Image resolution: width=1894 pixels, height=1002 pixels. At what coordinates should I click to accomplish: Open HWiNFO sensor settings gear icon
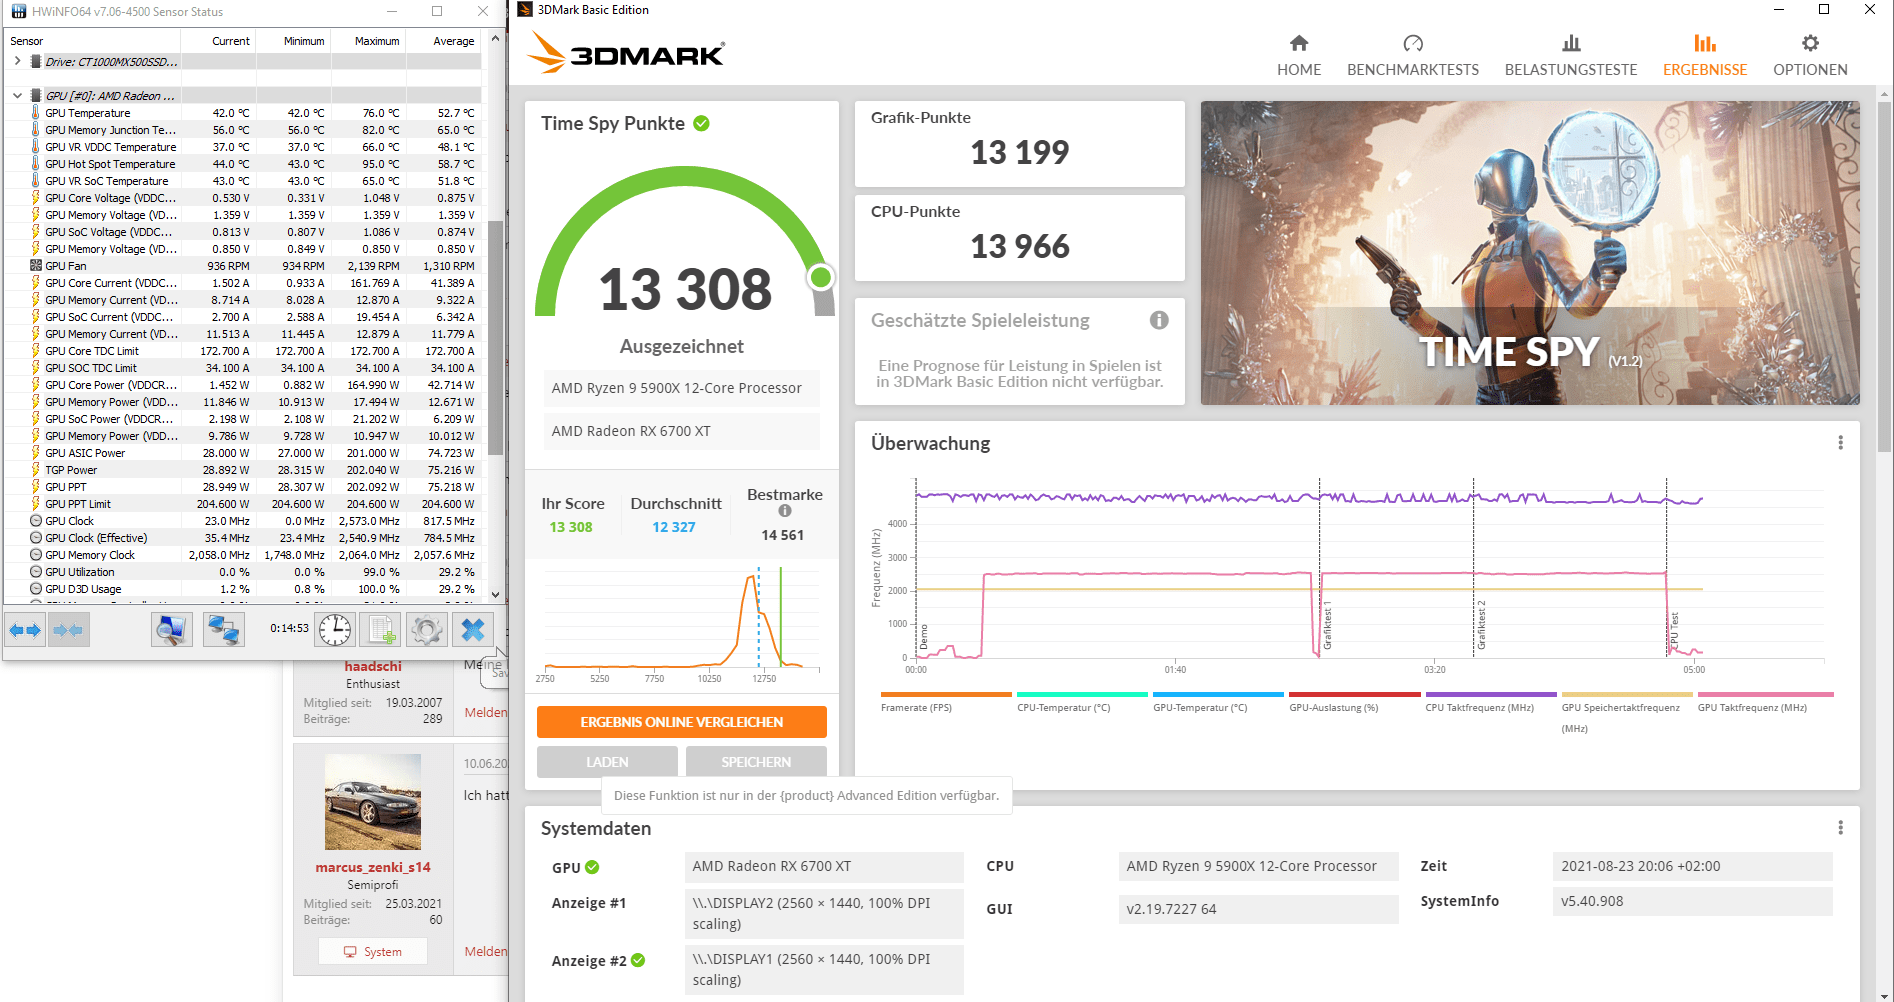coord(427,629)
